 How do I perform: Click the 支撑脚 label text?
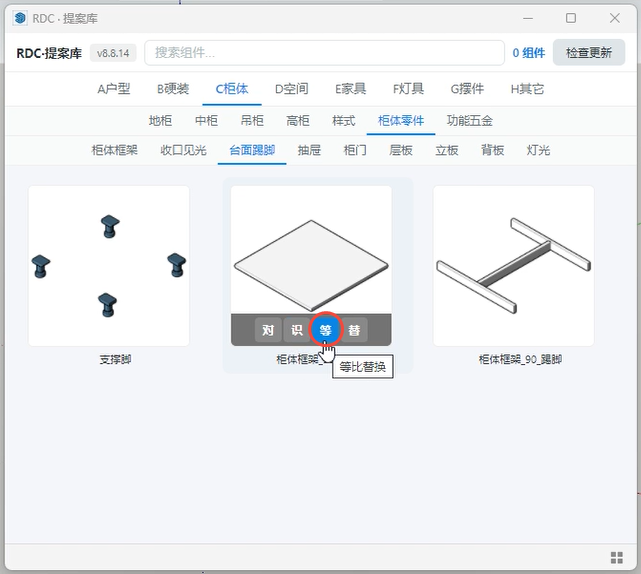tap(115, 359)
